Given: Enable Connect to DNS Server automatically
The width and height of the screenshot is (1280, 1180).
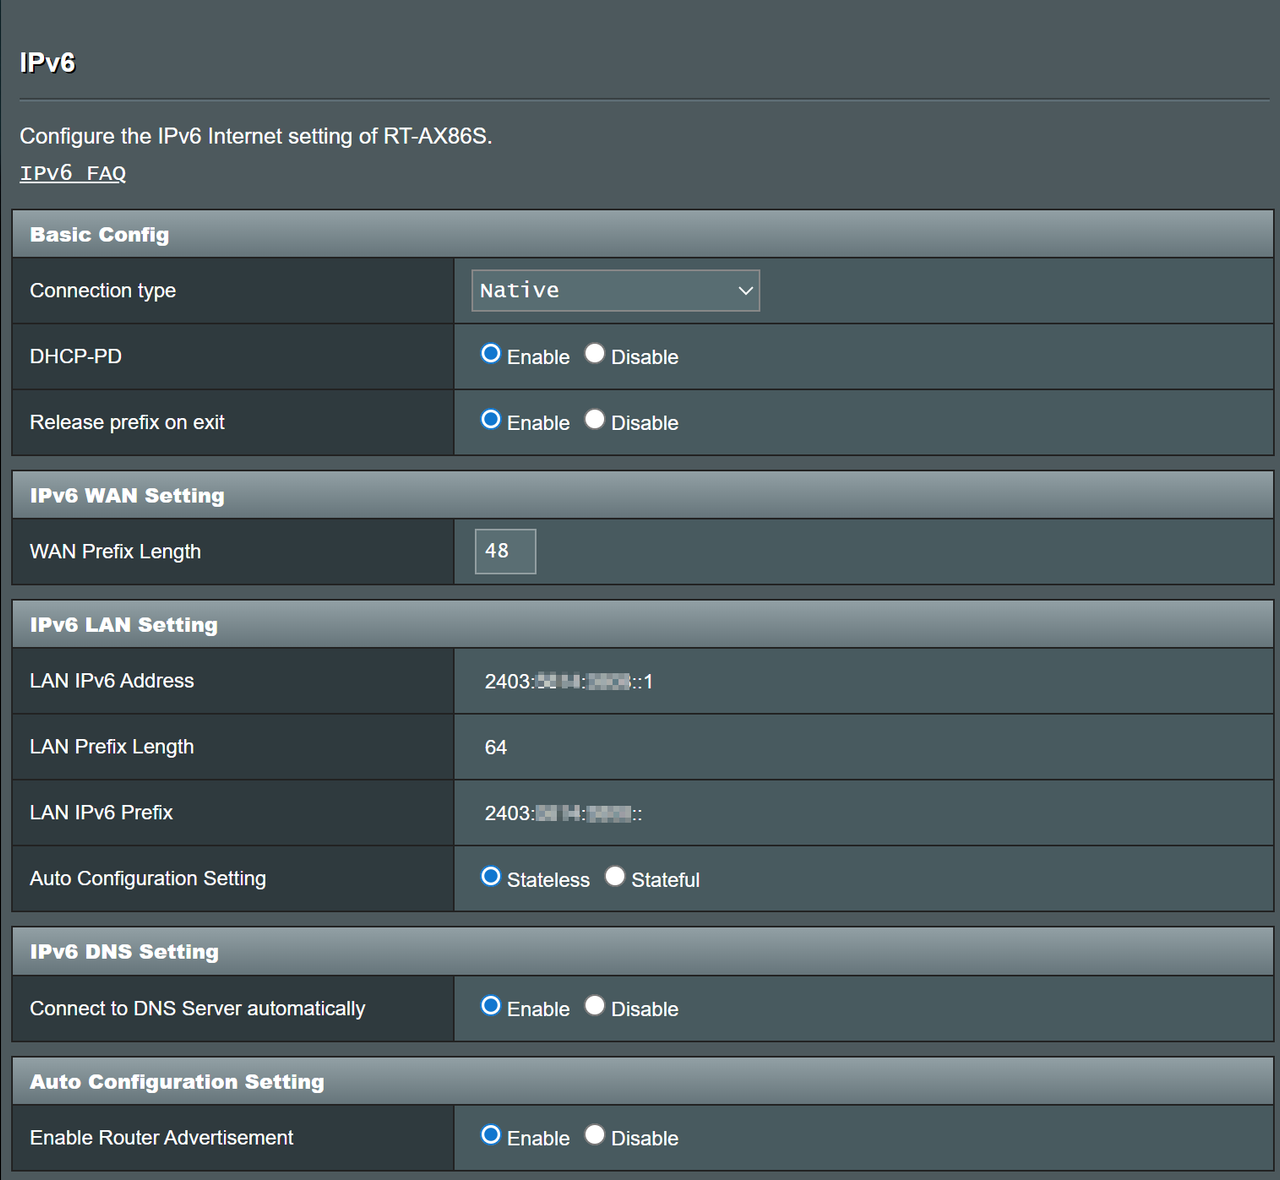Looking at the screenshot, I should pos(490,1005).
